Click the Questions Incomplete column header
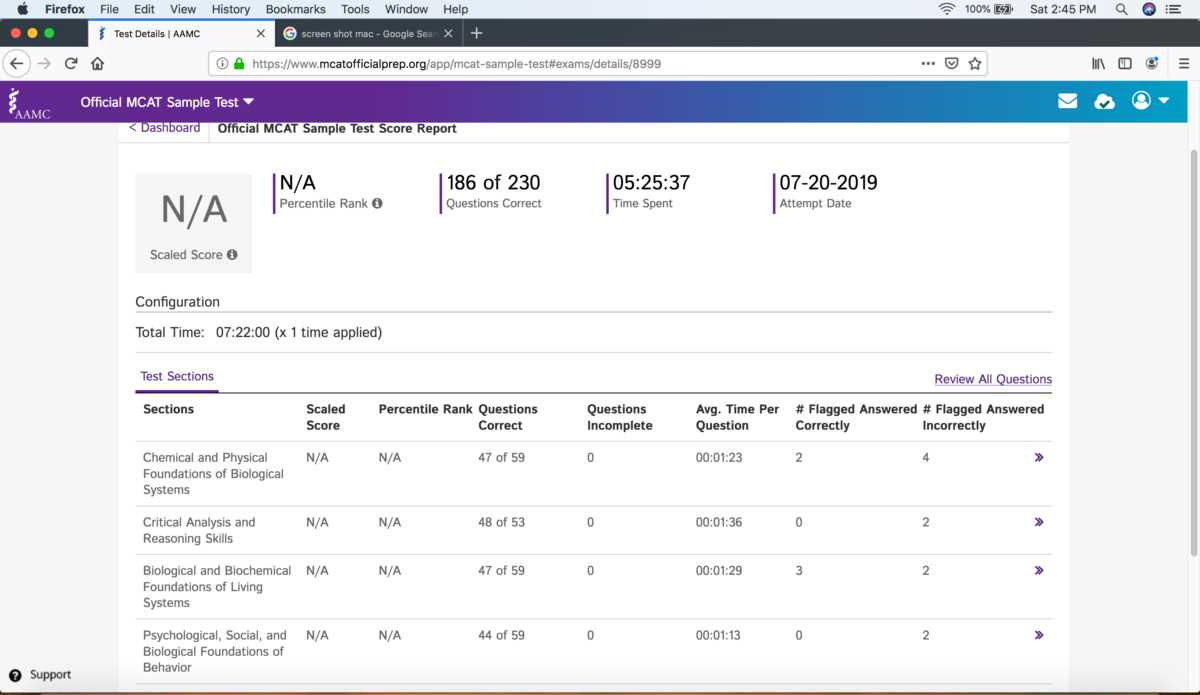This screenshot has height=695, width=1200. [620, 417]
